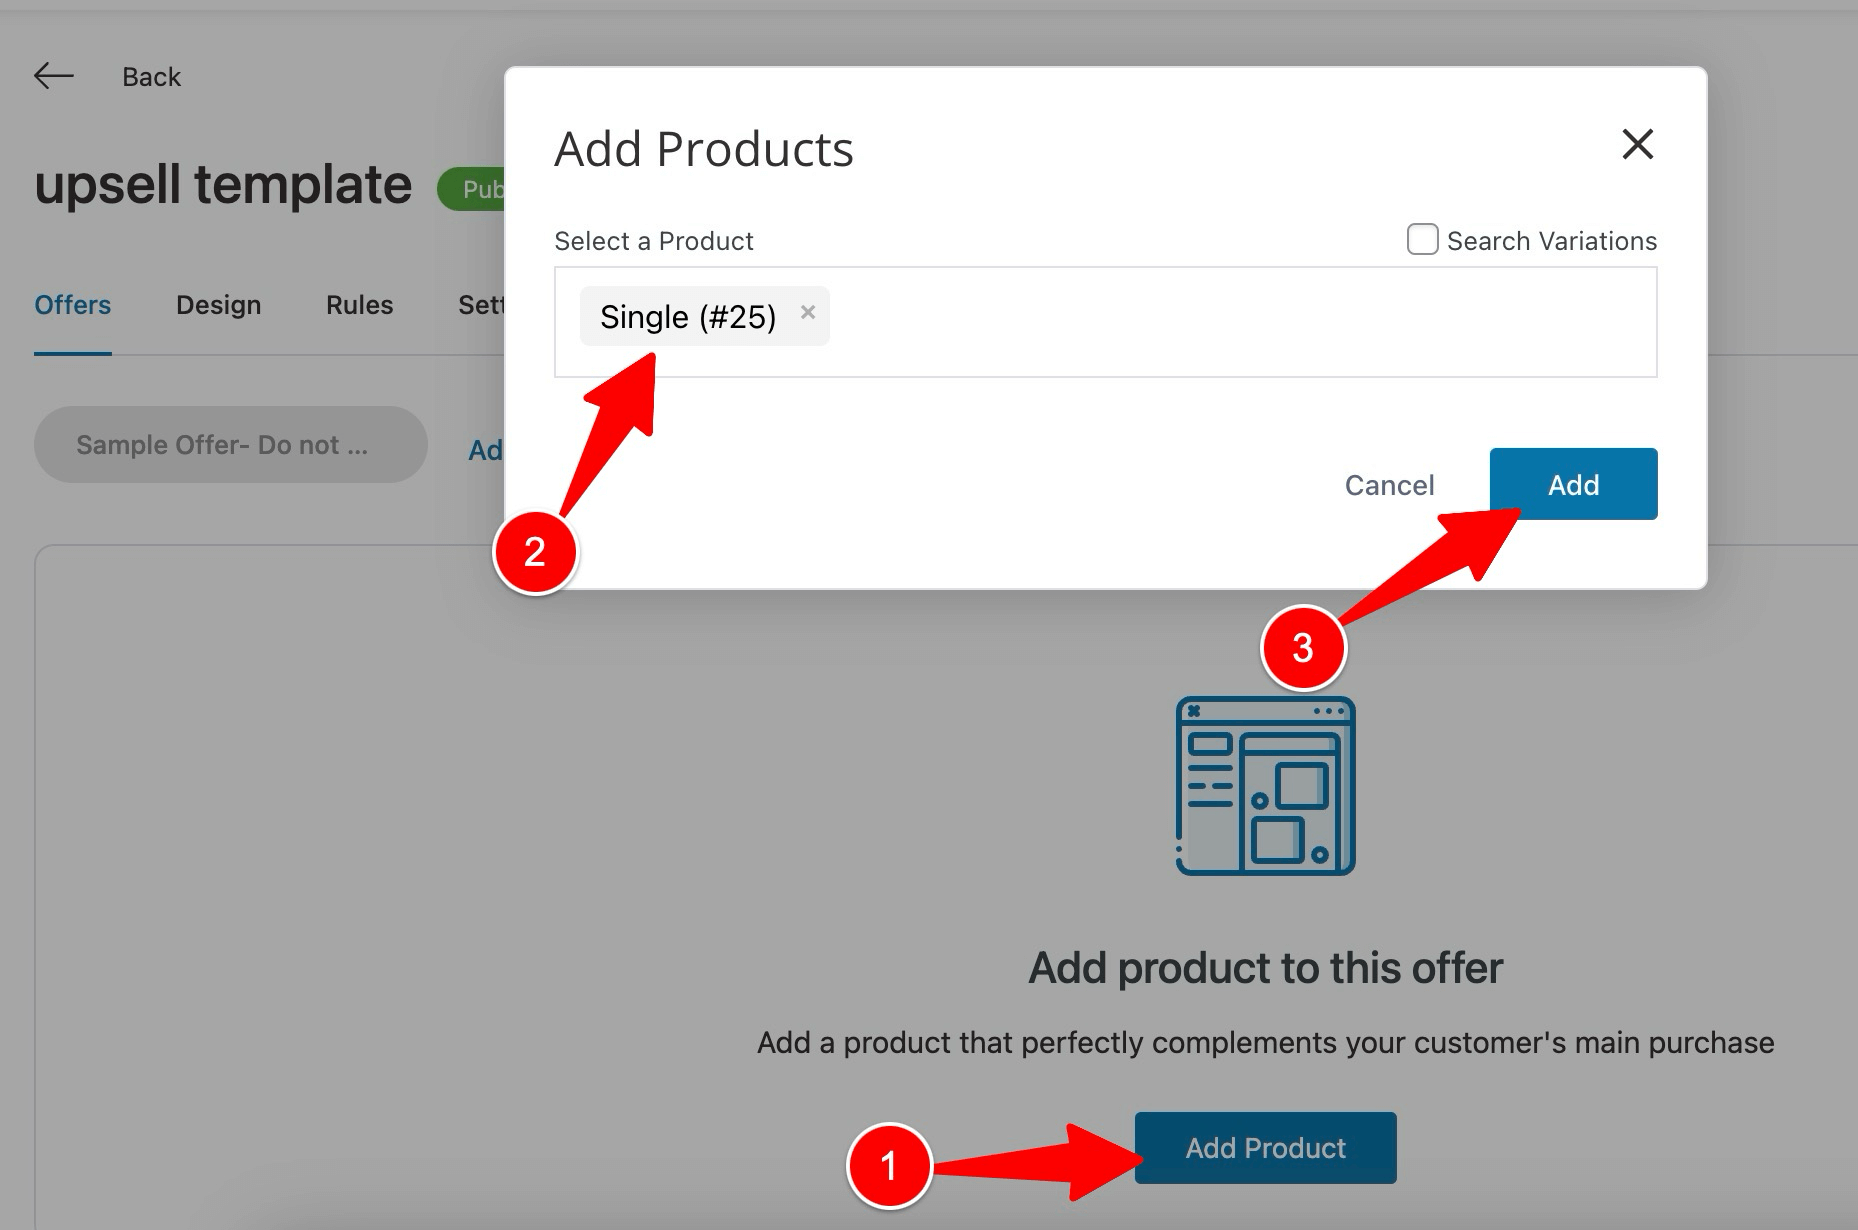Click the Add Products dialog title
The width and height of the screenshot is (1858, 1230).
pyautogui.click(x=703, y=149)
